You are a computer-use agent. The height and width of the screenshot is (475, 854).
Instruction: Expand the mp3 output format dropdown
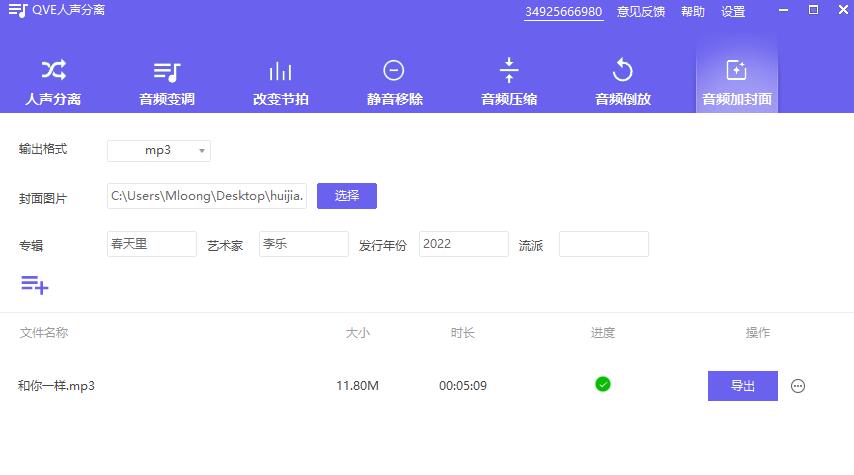pos(159,151)
